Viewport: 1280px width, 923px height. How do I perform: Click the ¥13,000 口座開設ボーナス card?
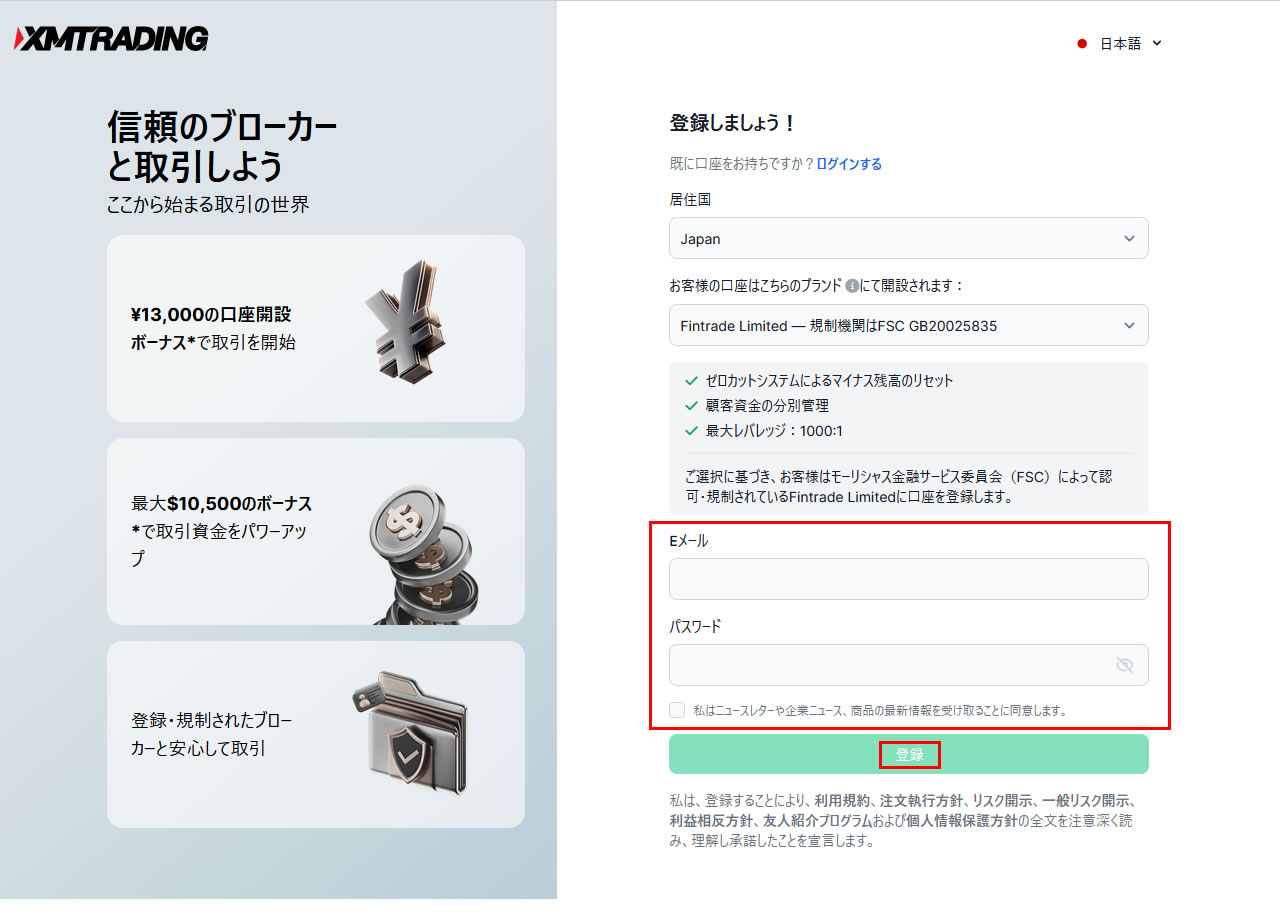[x=315, y=328]
